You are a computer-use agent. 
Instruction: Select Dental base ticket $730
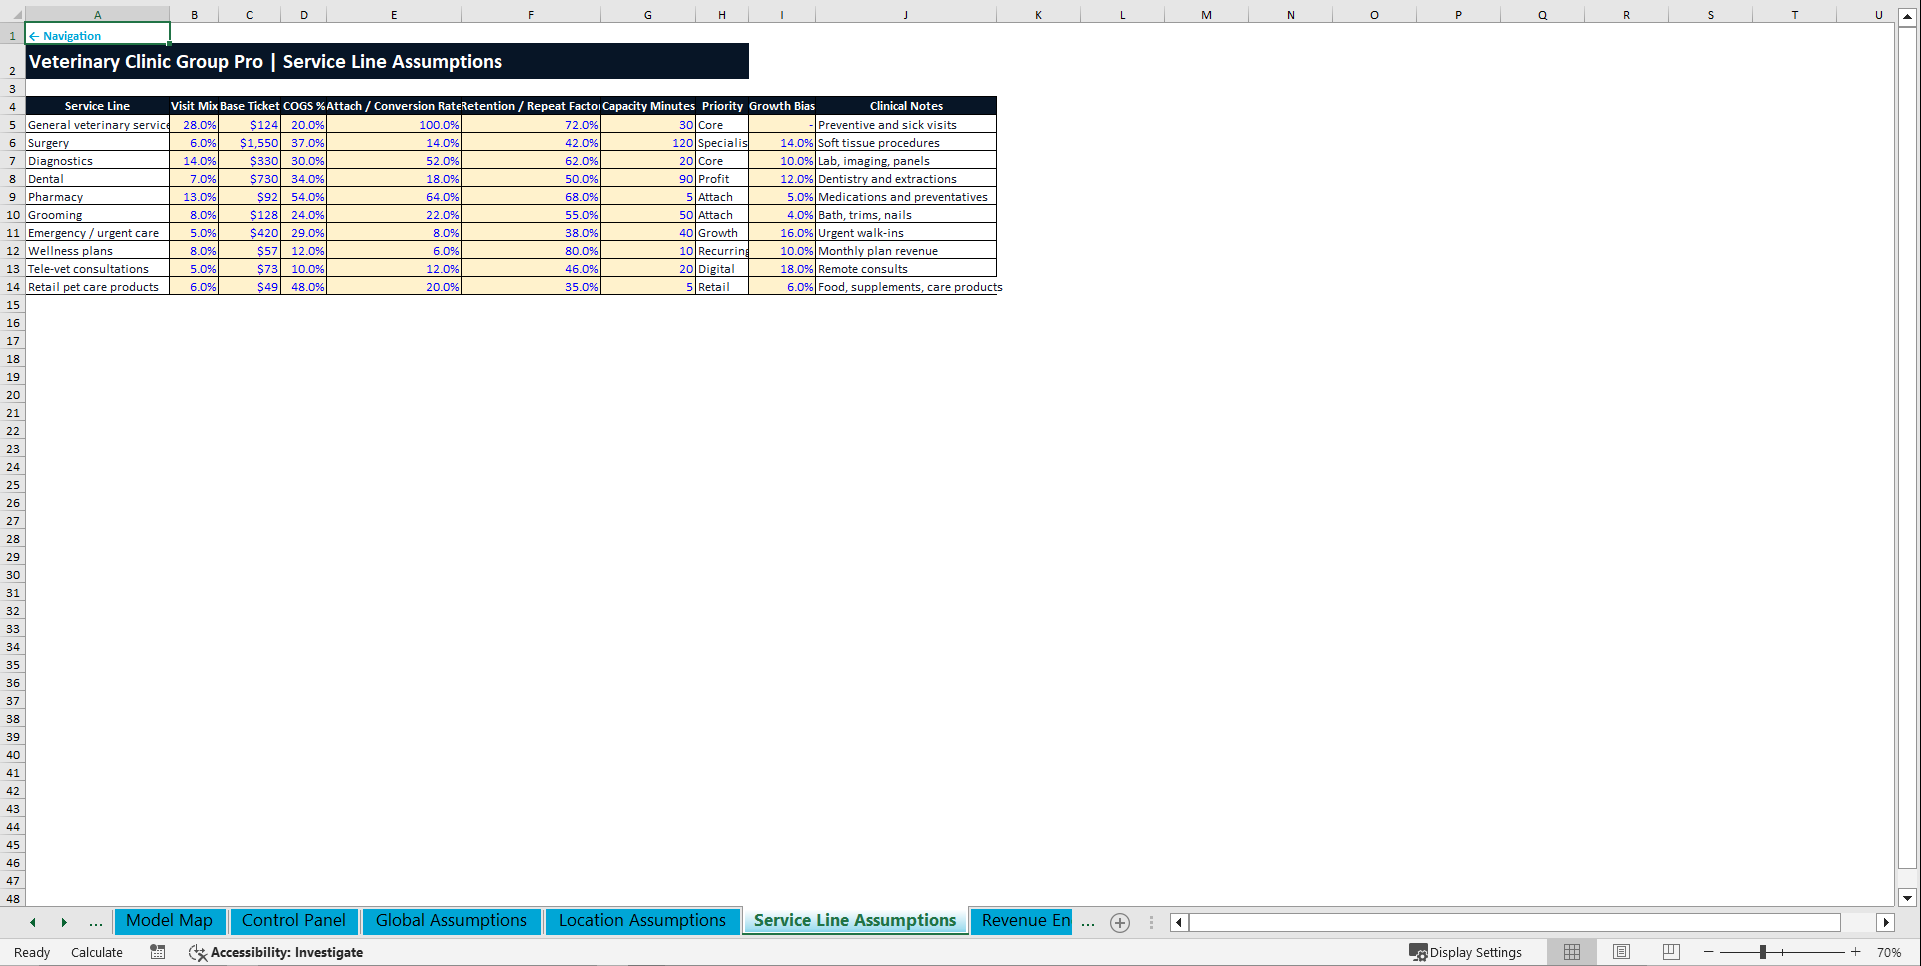click(x=249, y=179)
